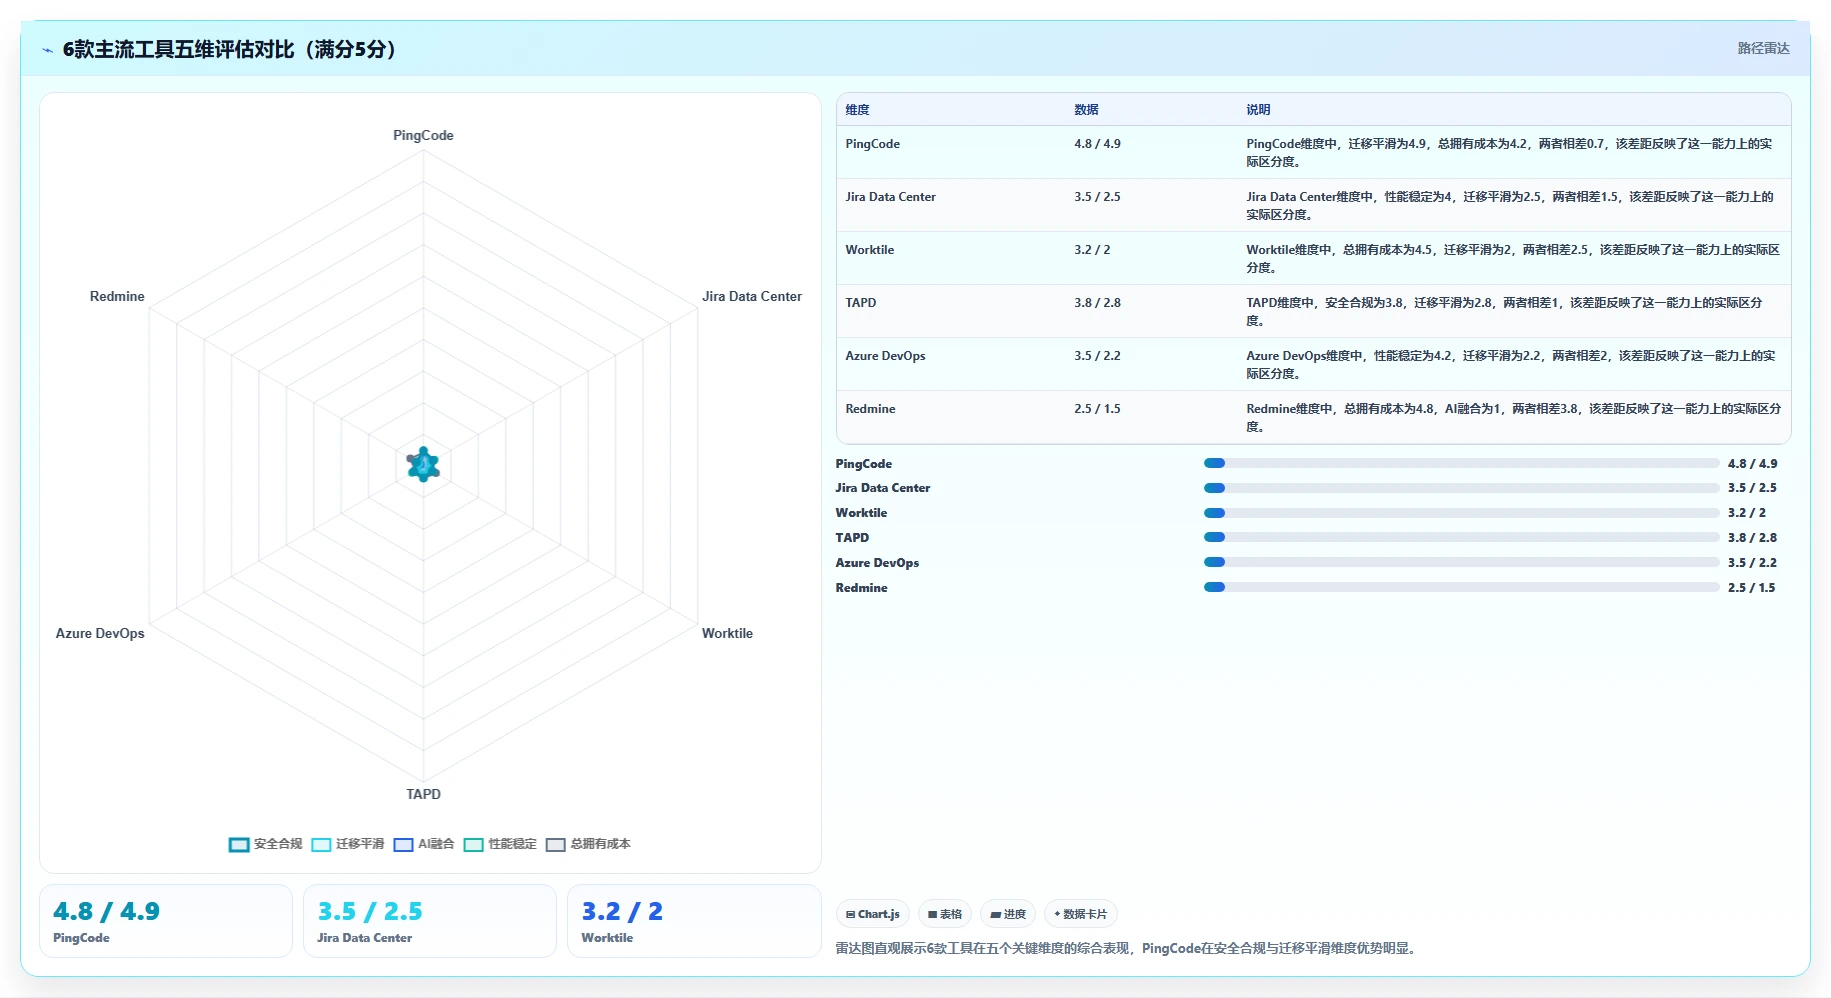Click the 数据 column header
The width and height of the screenshot is (1831, 998).
[1086, 110]
